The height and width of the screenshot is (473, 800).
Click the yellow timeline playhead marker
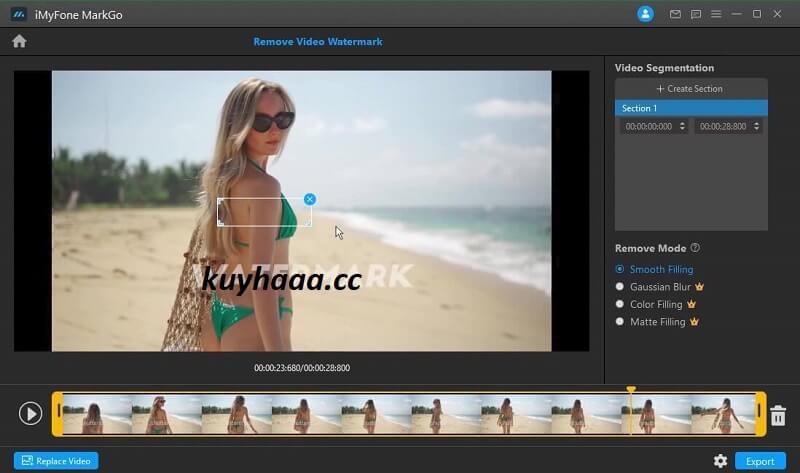(x=631, y=390)
